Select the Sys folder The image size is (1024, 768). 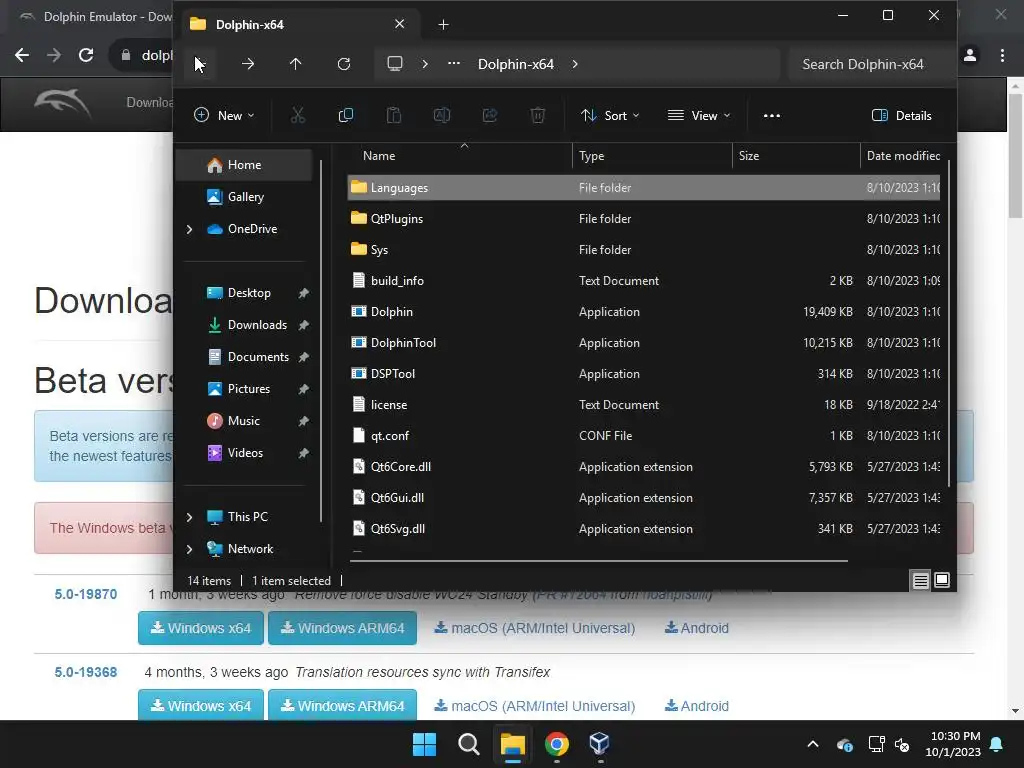point(643,250)
